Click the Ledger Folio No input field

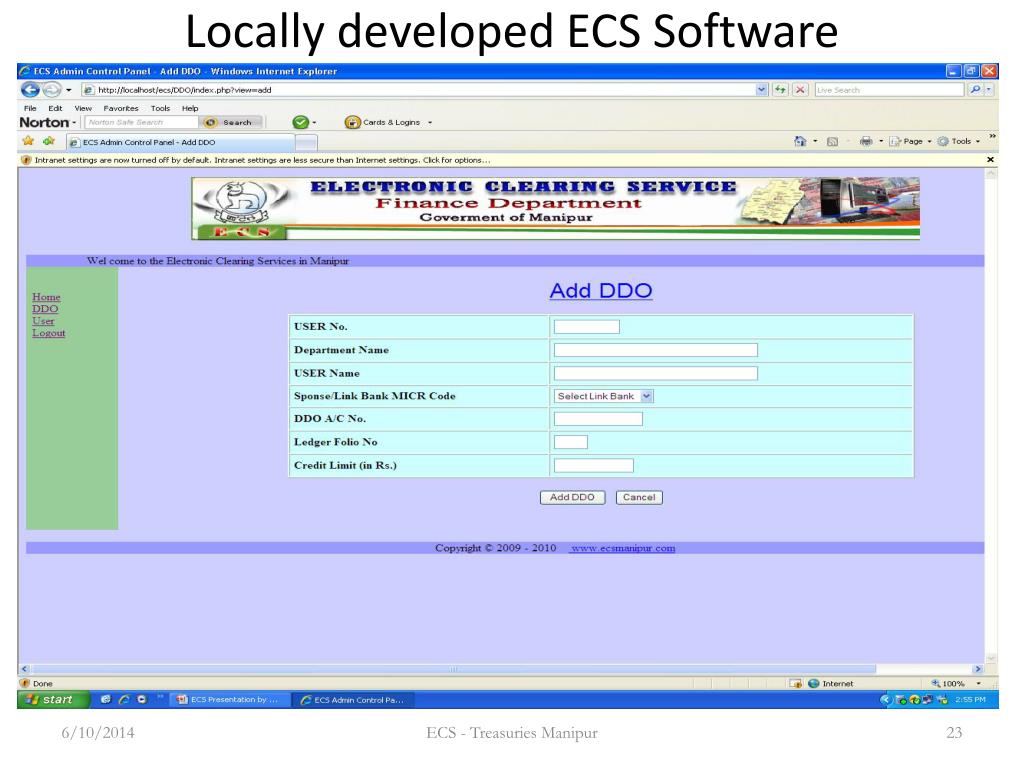[x=571, y=442]
